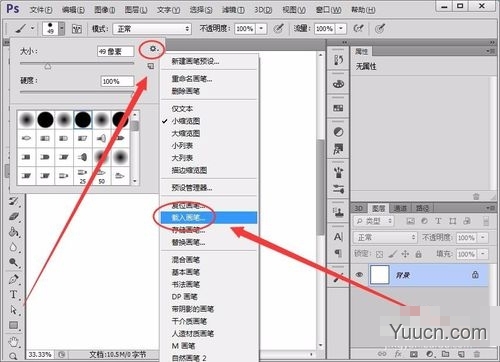
Task: Click the delete layer trash icon in Layers panel
Action: (x=477, y=354)
